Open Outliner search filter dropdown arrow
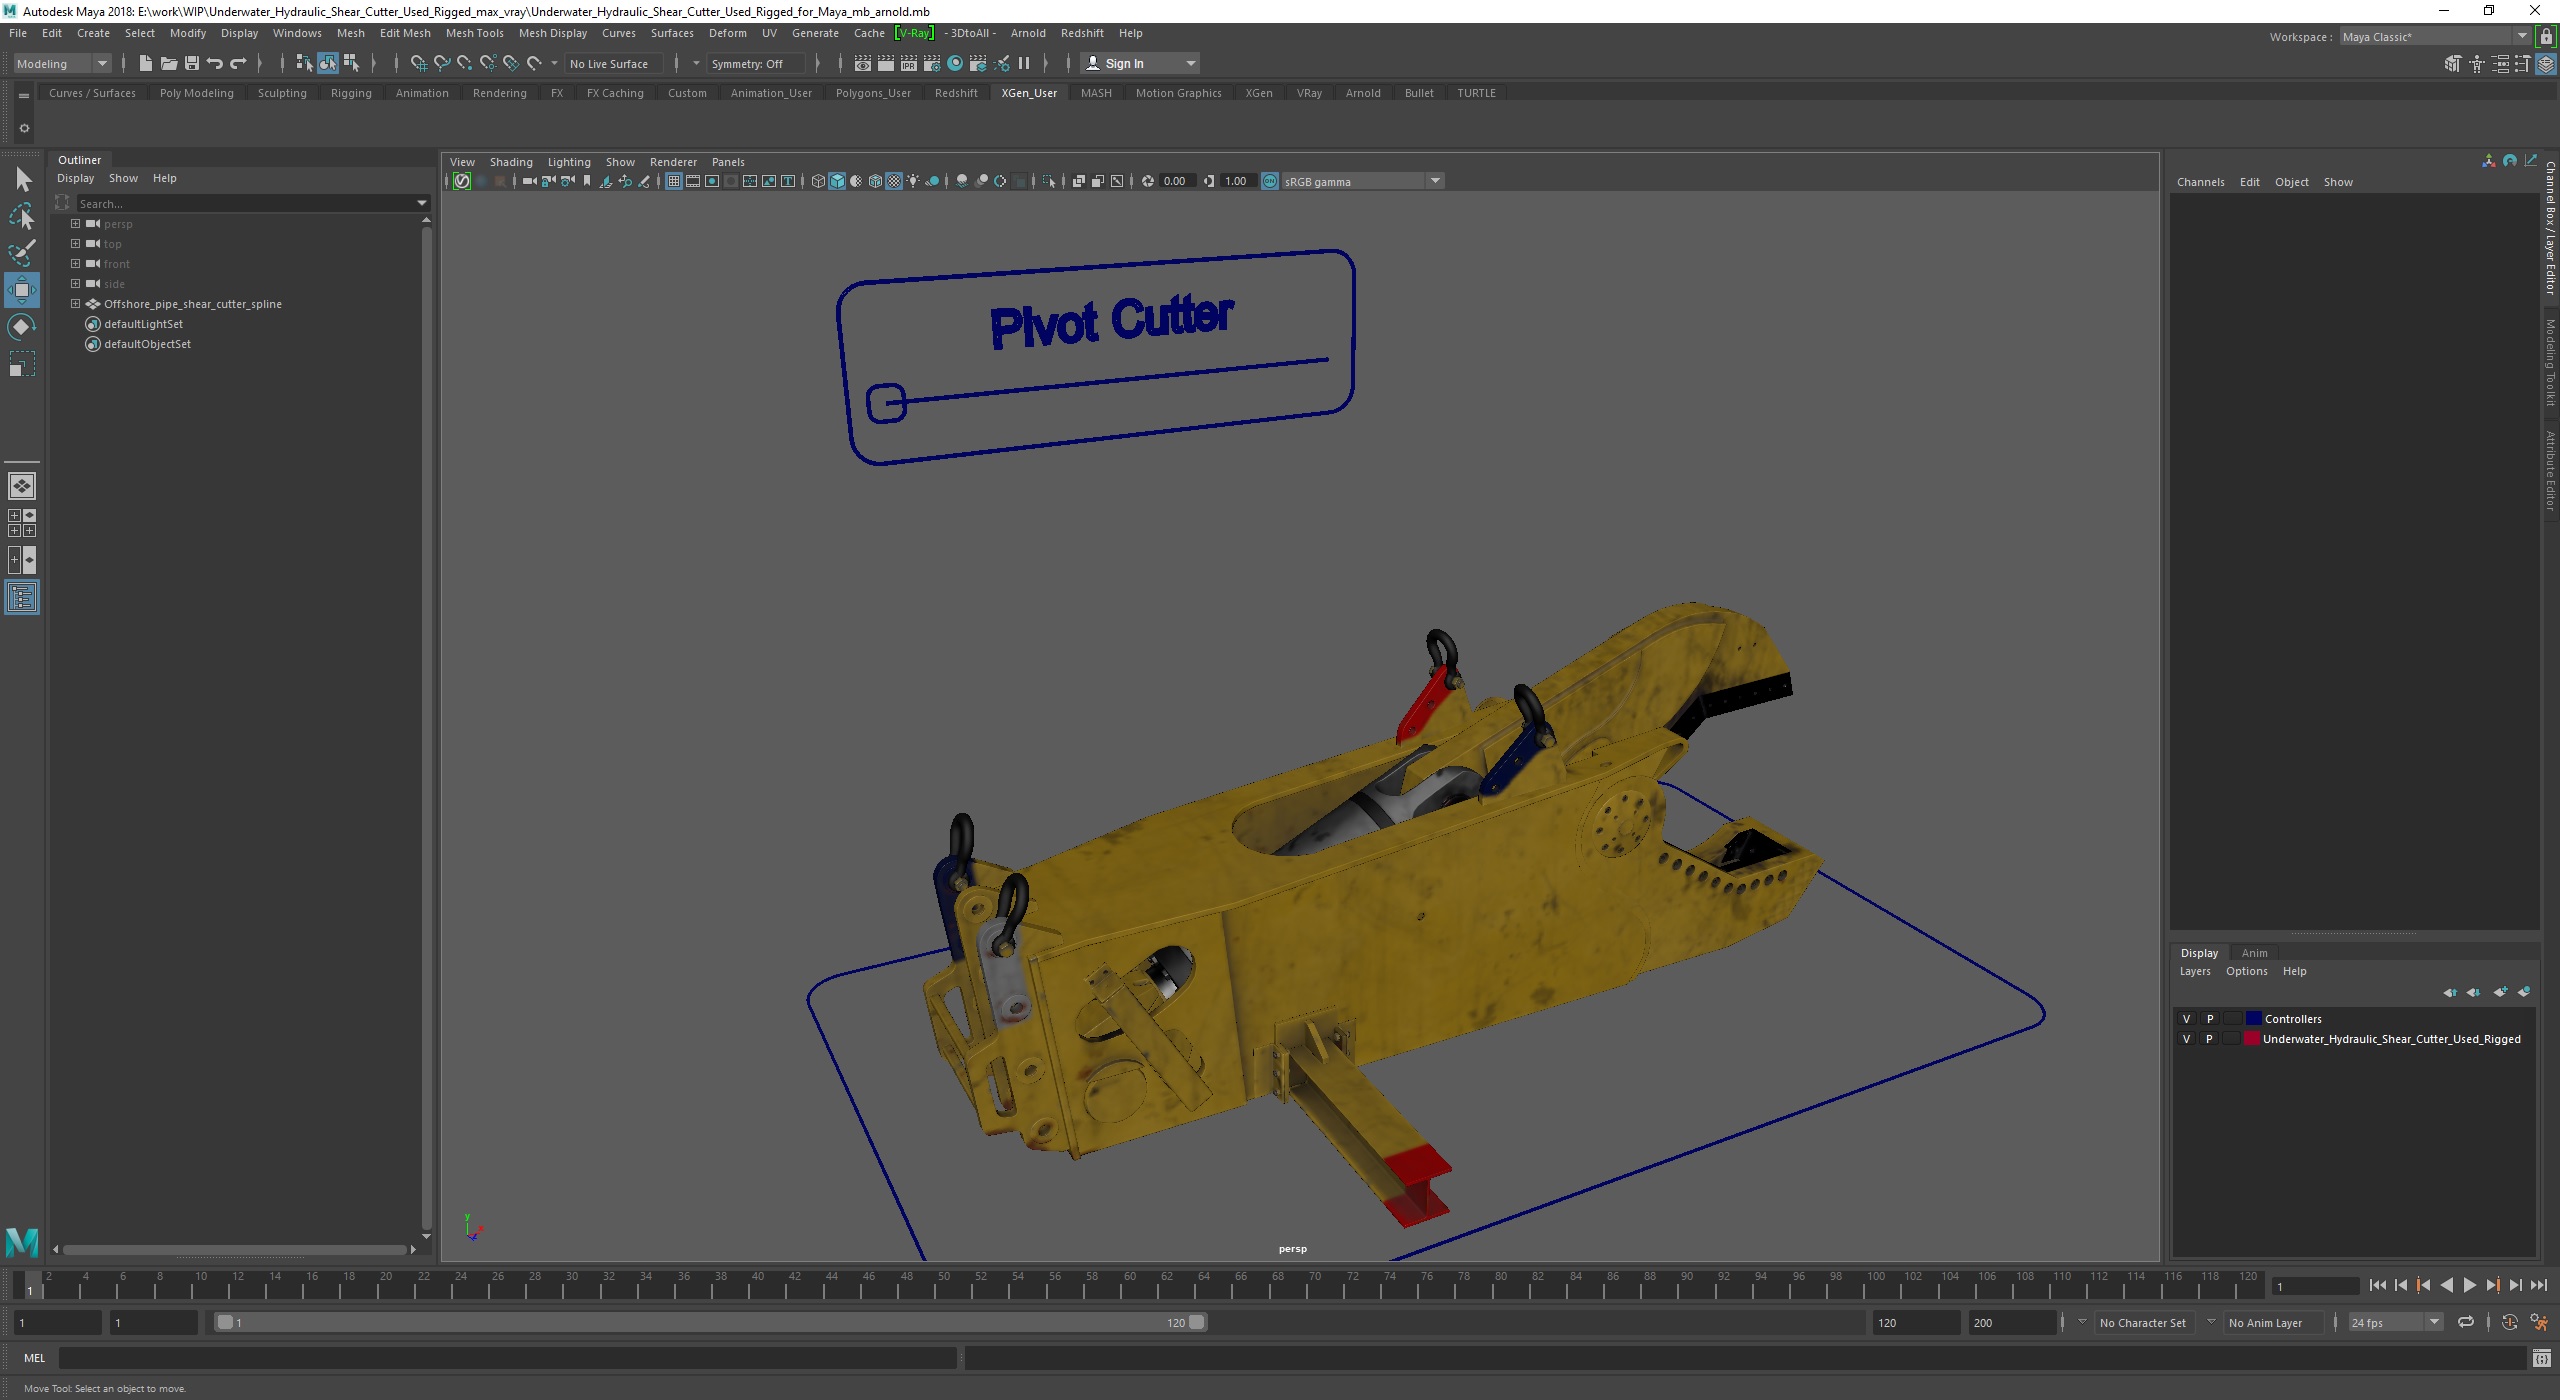The height and width of the screenshot is (1400, 2560). (x=422, y=203)
